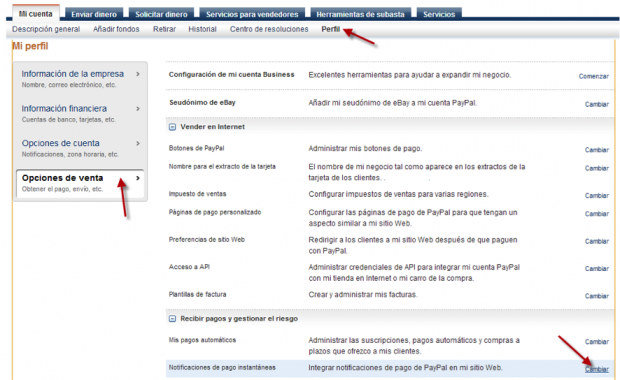This screenshot has width=620, height=380.
Task: Switch to the Enviar dinero tab
Action: click(94, 14)
